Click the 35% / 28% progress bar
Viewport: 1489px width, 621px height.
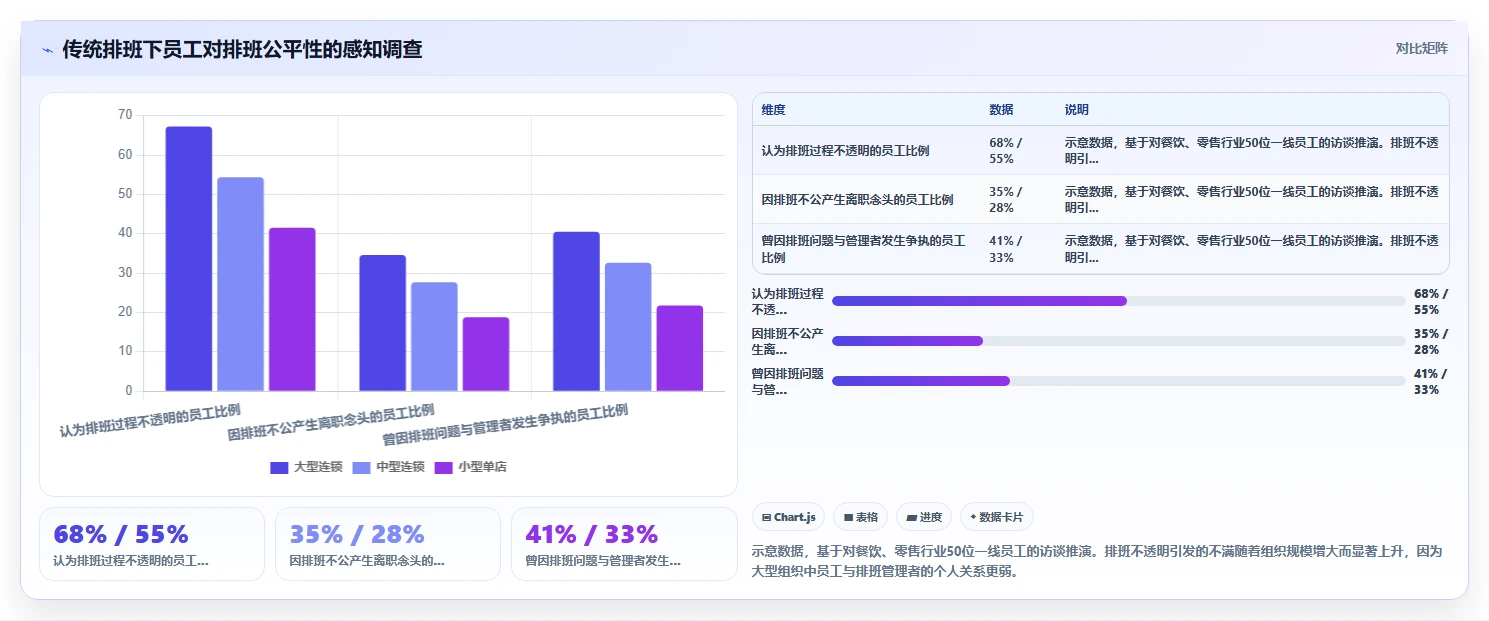tap(1118, 341)
